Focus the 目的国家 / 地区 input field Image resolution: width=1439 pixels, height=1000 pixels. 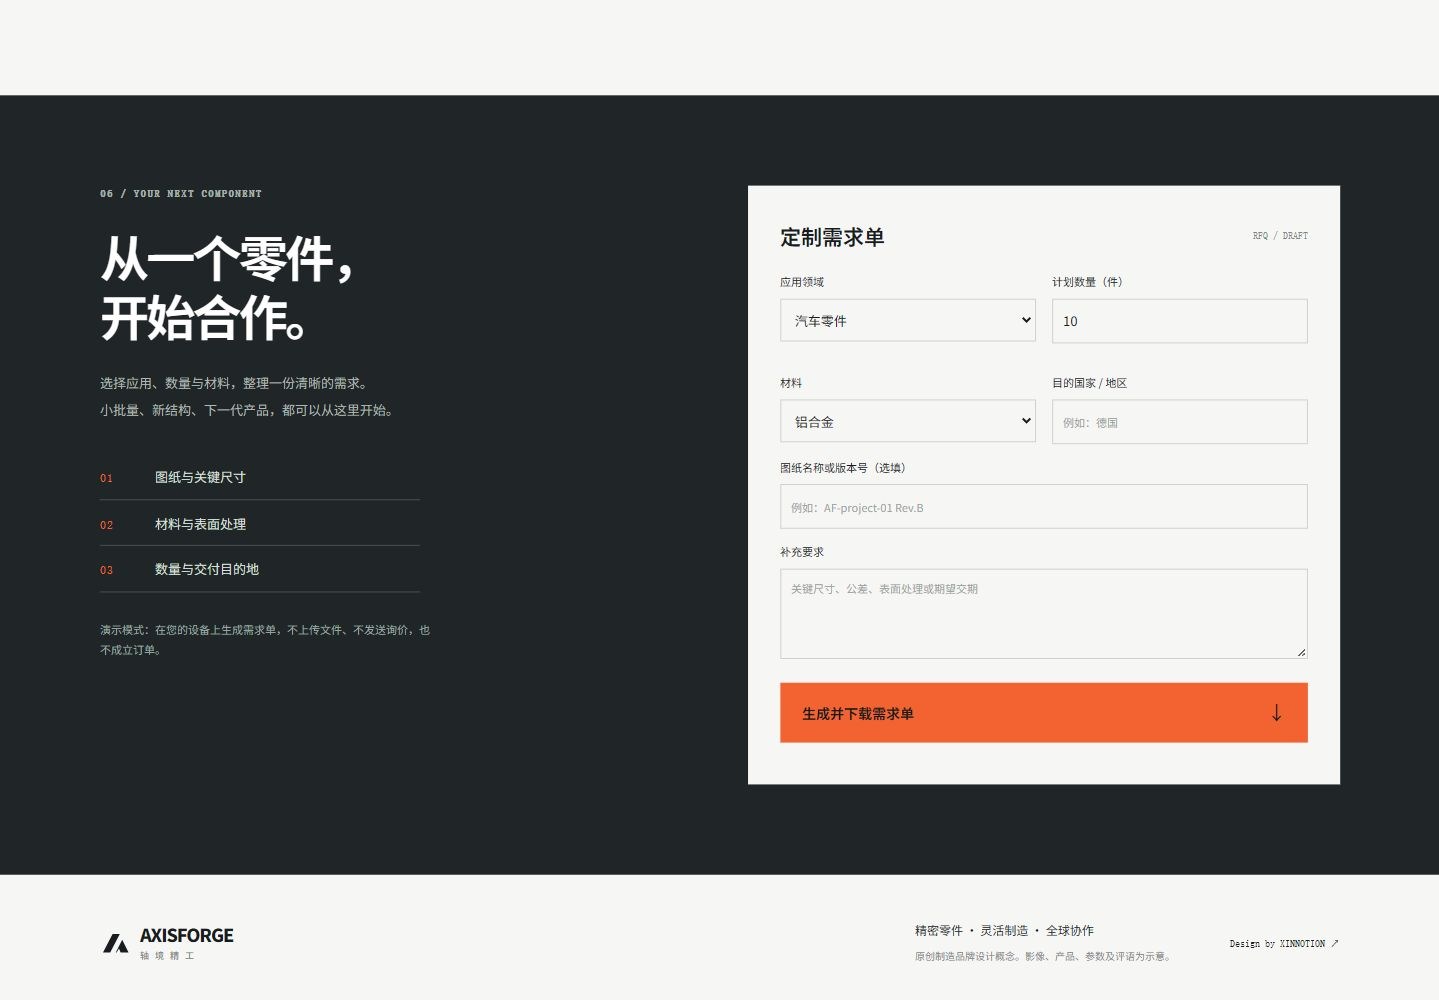click(x=1180, y=422)
